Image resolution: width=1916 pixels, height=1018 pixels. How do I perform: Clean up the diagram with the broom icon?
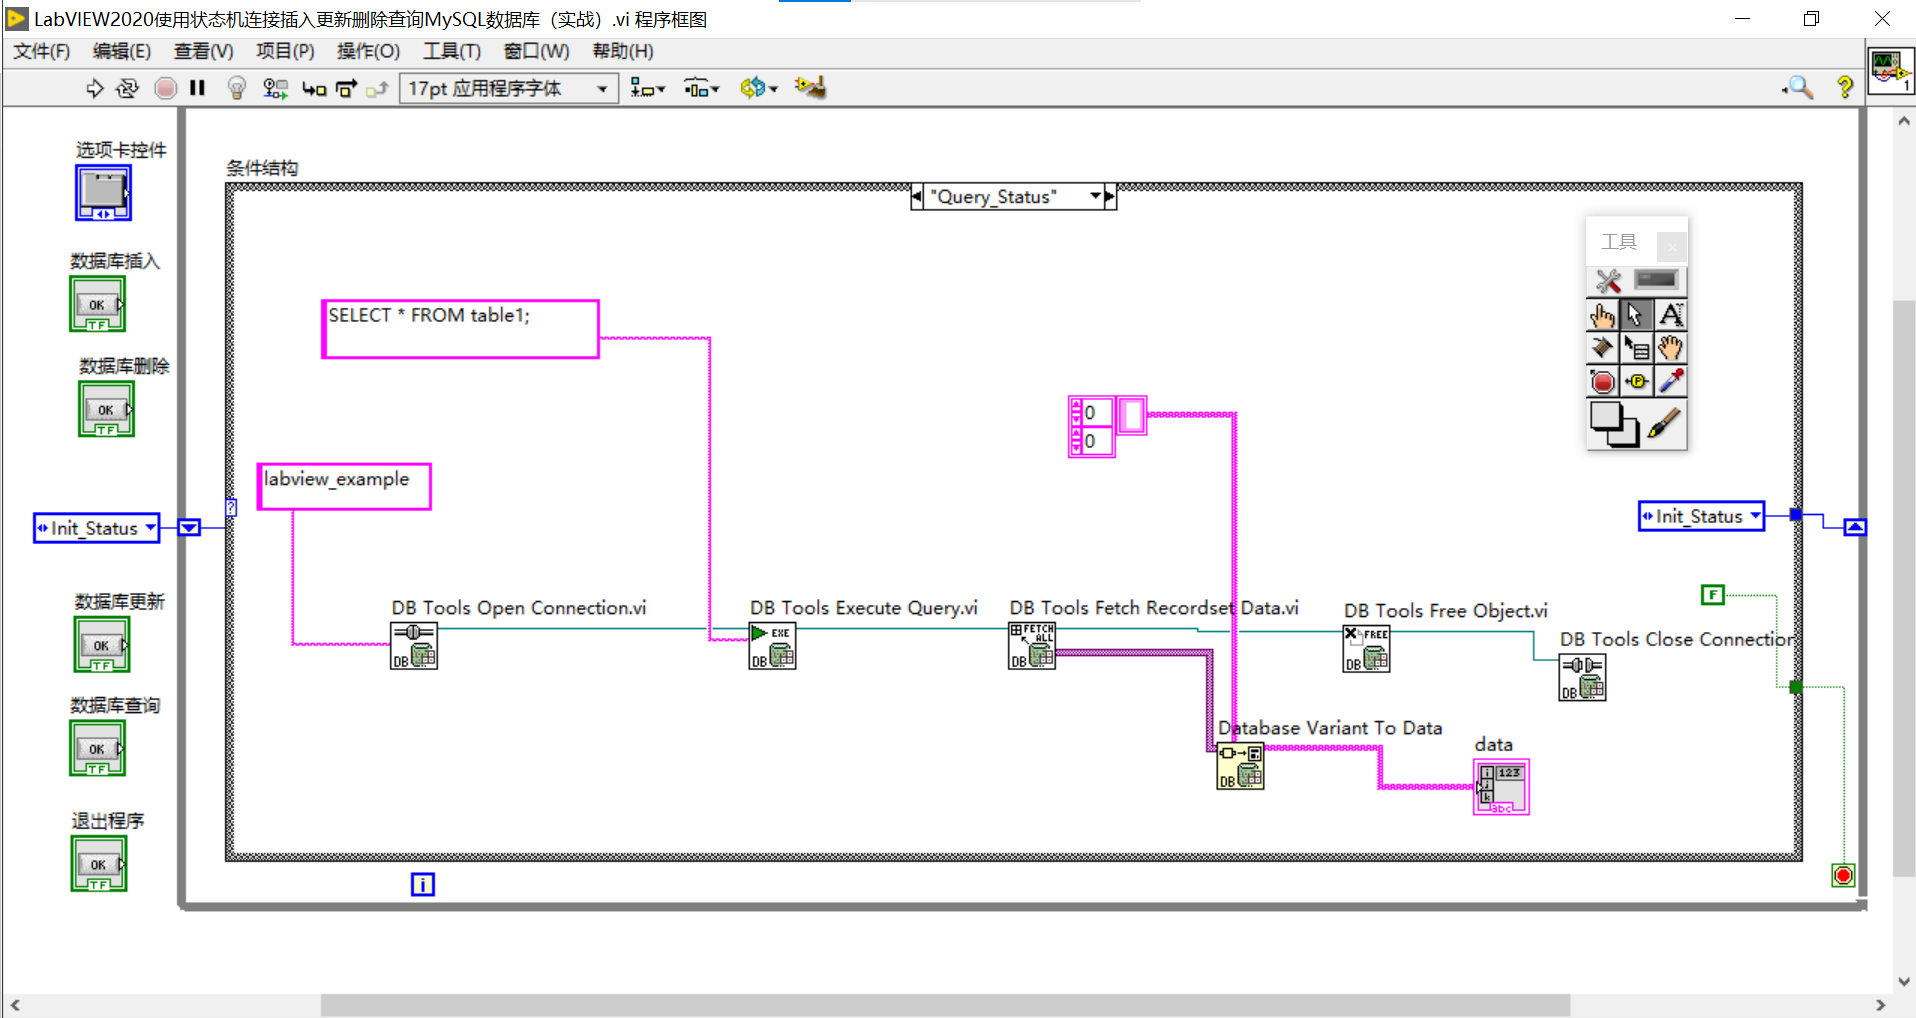(x=810, y=88)
